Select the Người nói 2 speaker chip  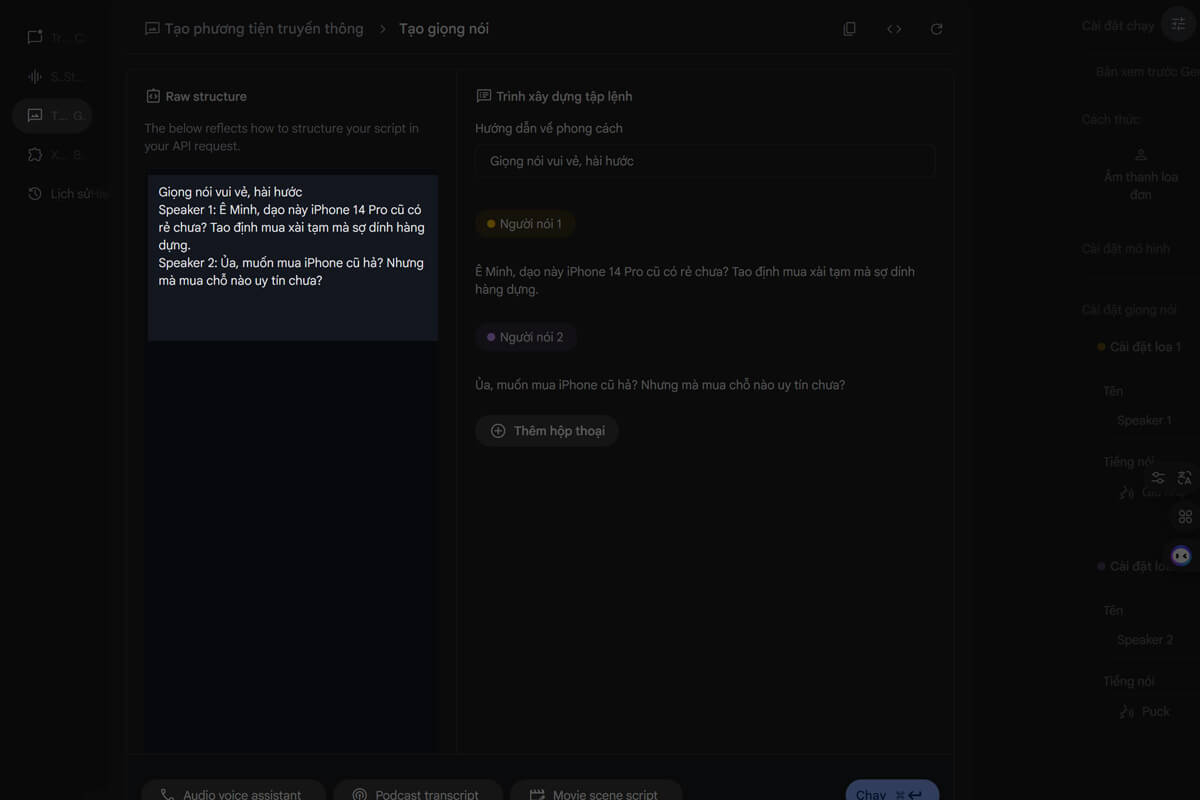[x=525, y=337]
